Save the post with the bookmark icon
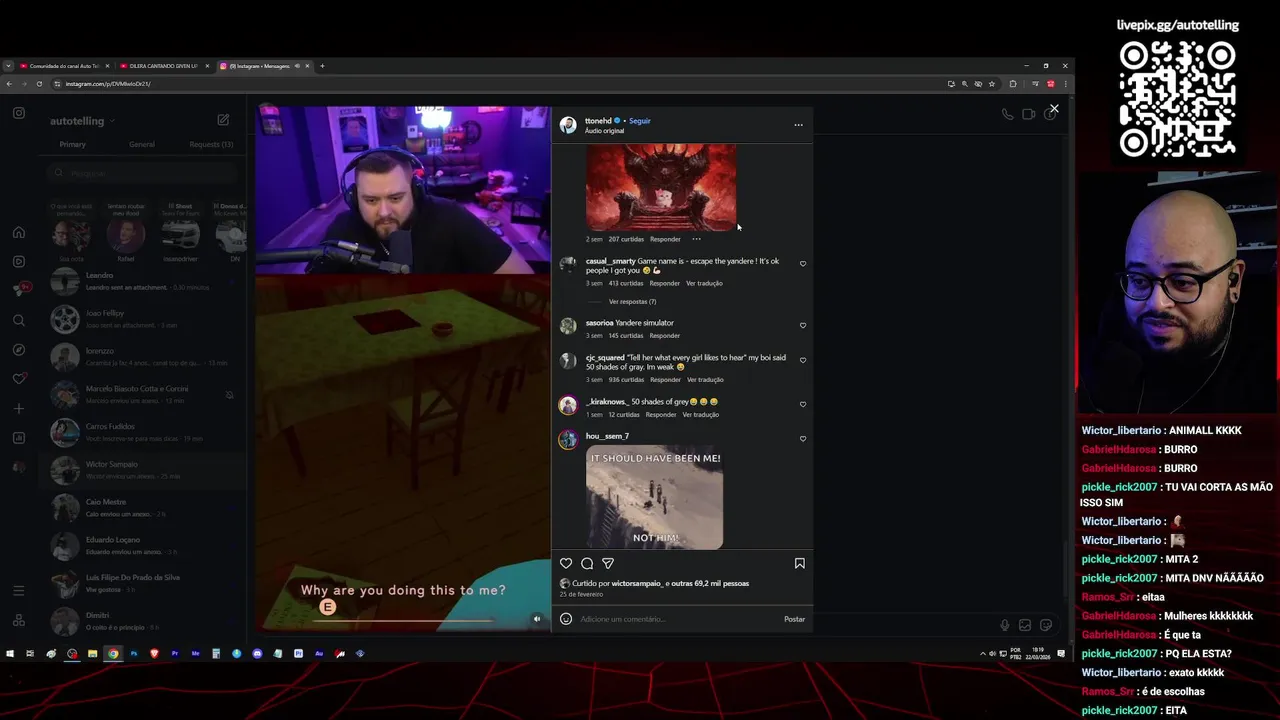The height and width of the screenshot is (720, 1280). pyautogui.click(x=799, y=564)
